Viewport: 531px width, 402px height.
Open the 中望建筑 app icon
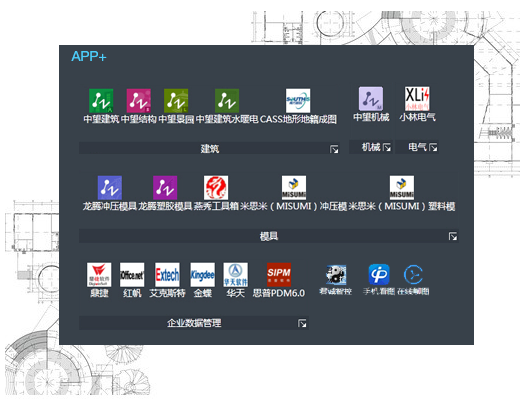[101, 101]
